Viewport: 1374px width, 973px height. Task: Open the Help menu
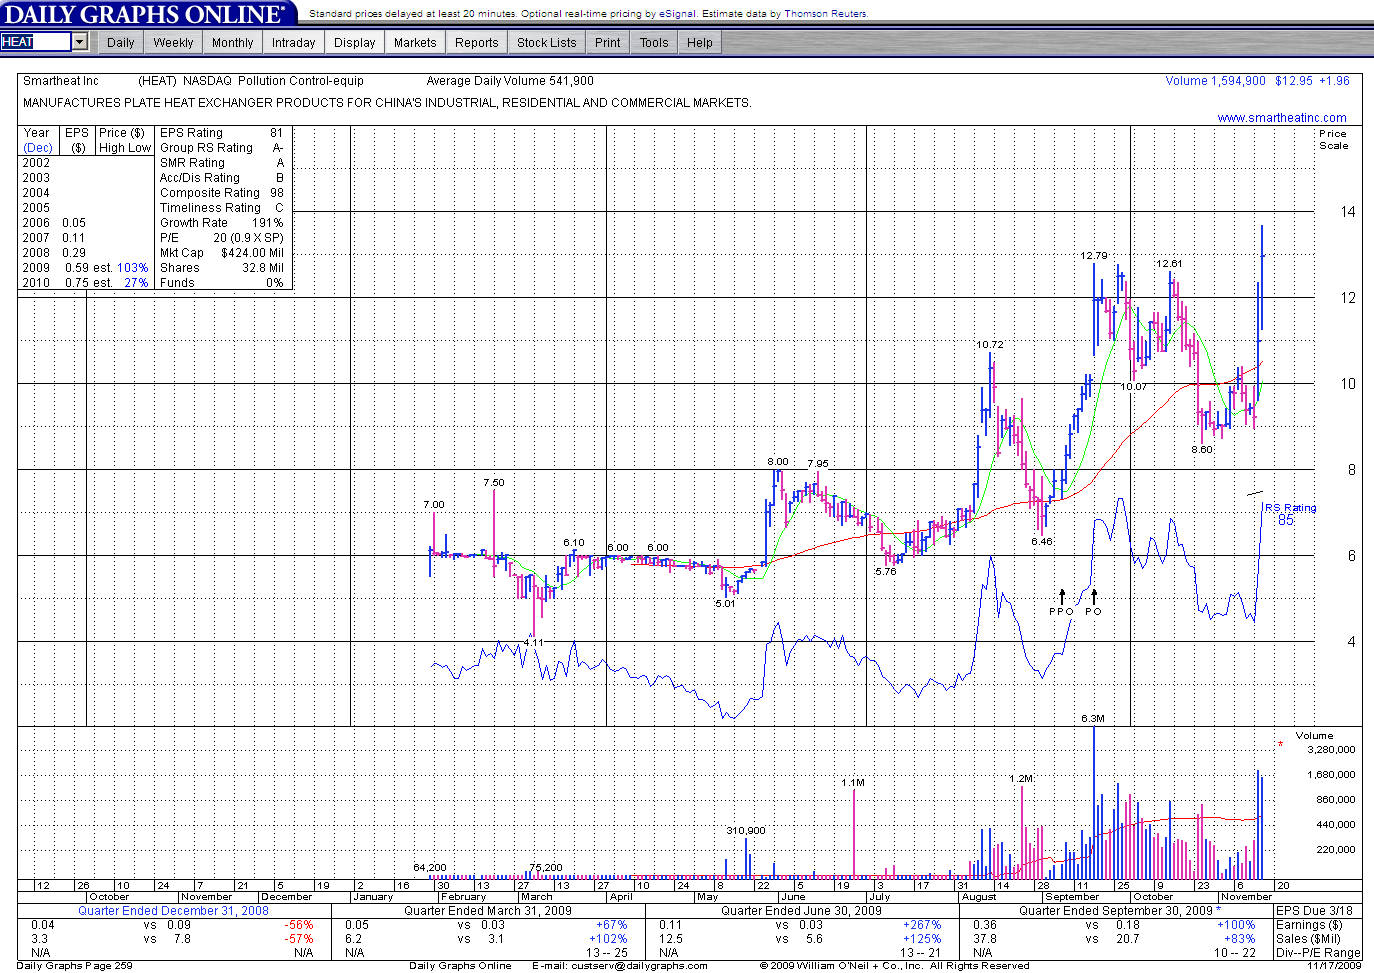700,43
